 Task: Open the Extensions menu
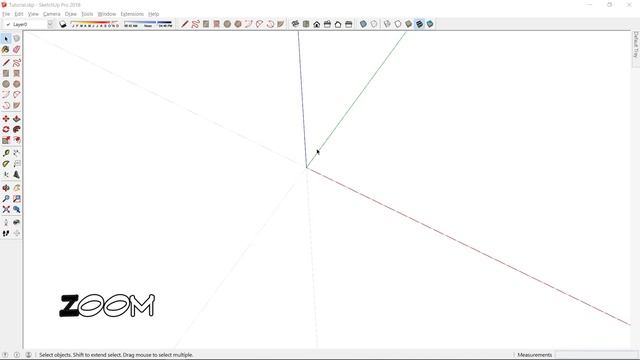(132, 14)
